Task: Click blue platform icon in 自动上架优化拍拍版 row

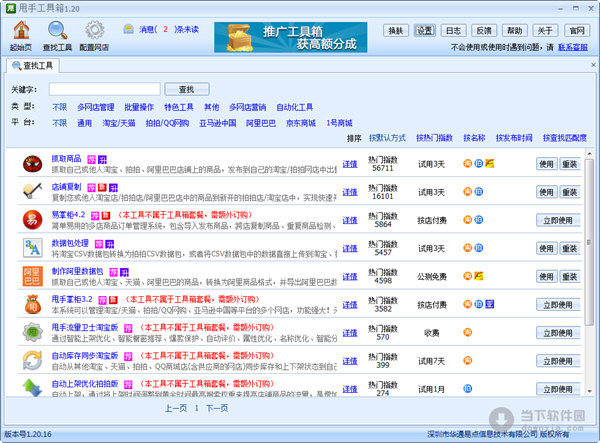Action: 468,389
